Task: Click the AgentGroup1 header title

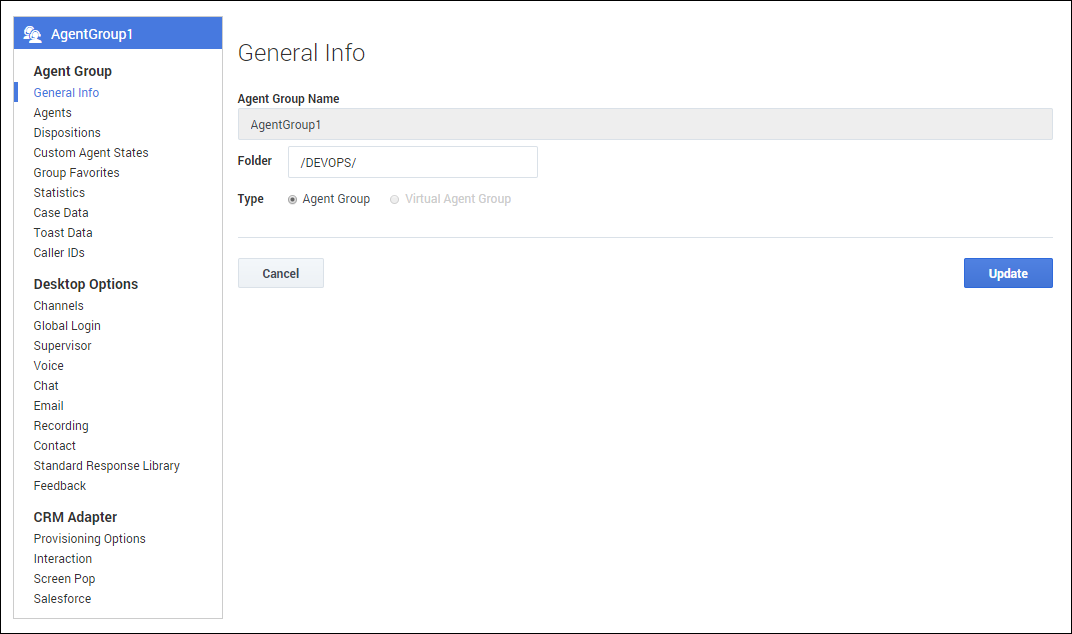Action: 92,34
